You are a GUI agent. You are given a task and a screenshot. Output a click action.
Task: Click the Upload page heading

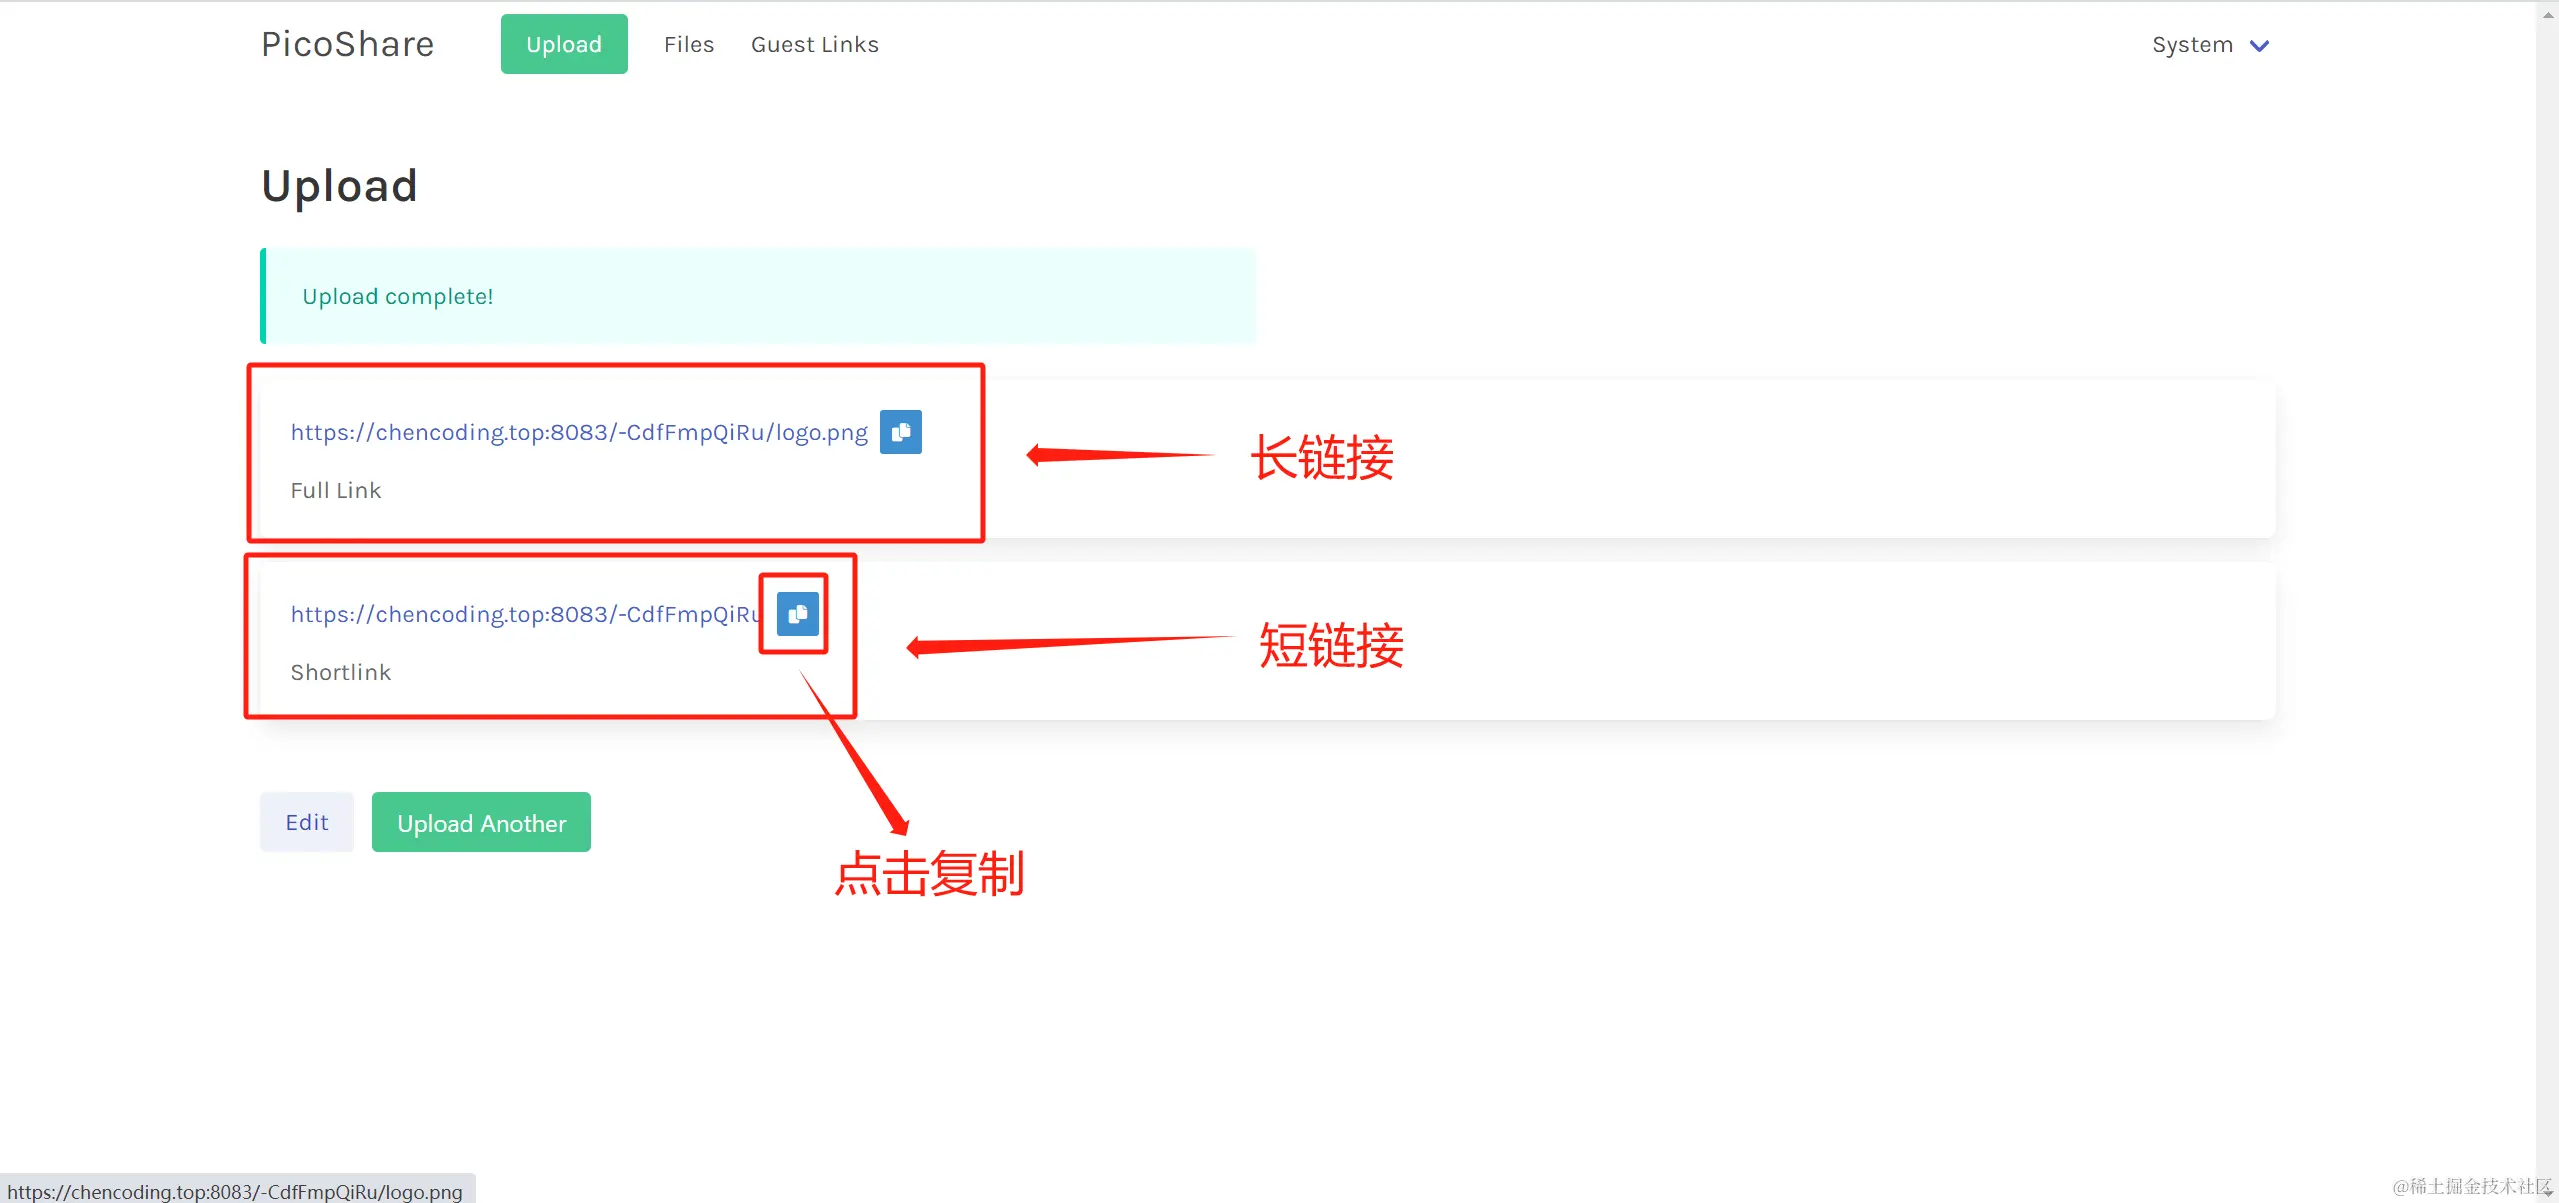click(339, 186)
